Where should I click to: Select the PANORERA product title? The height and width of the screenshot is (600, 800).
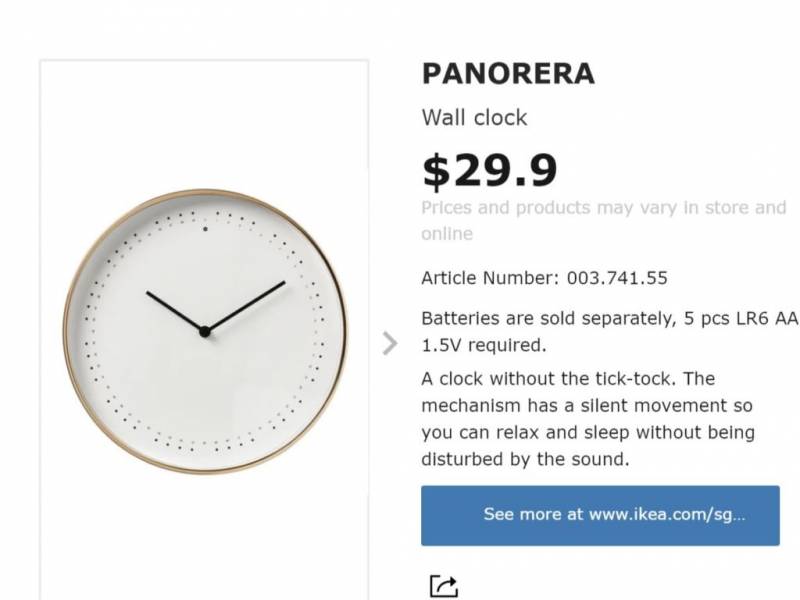(x=508, y=74)
